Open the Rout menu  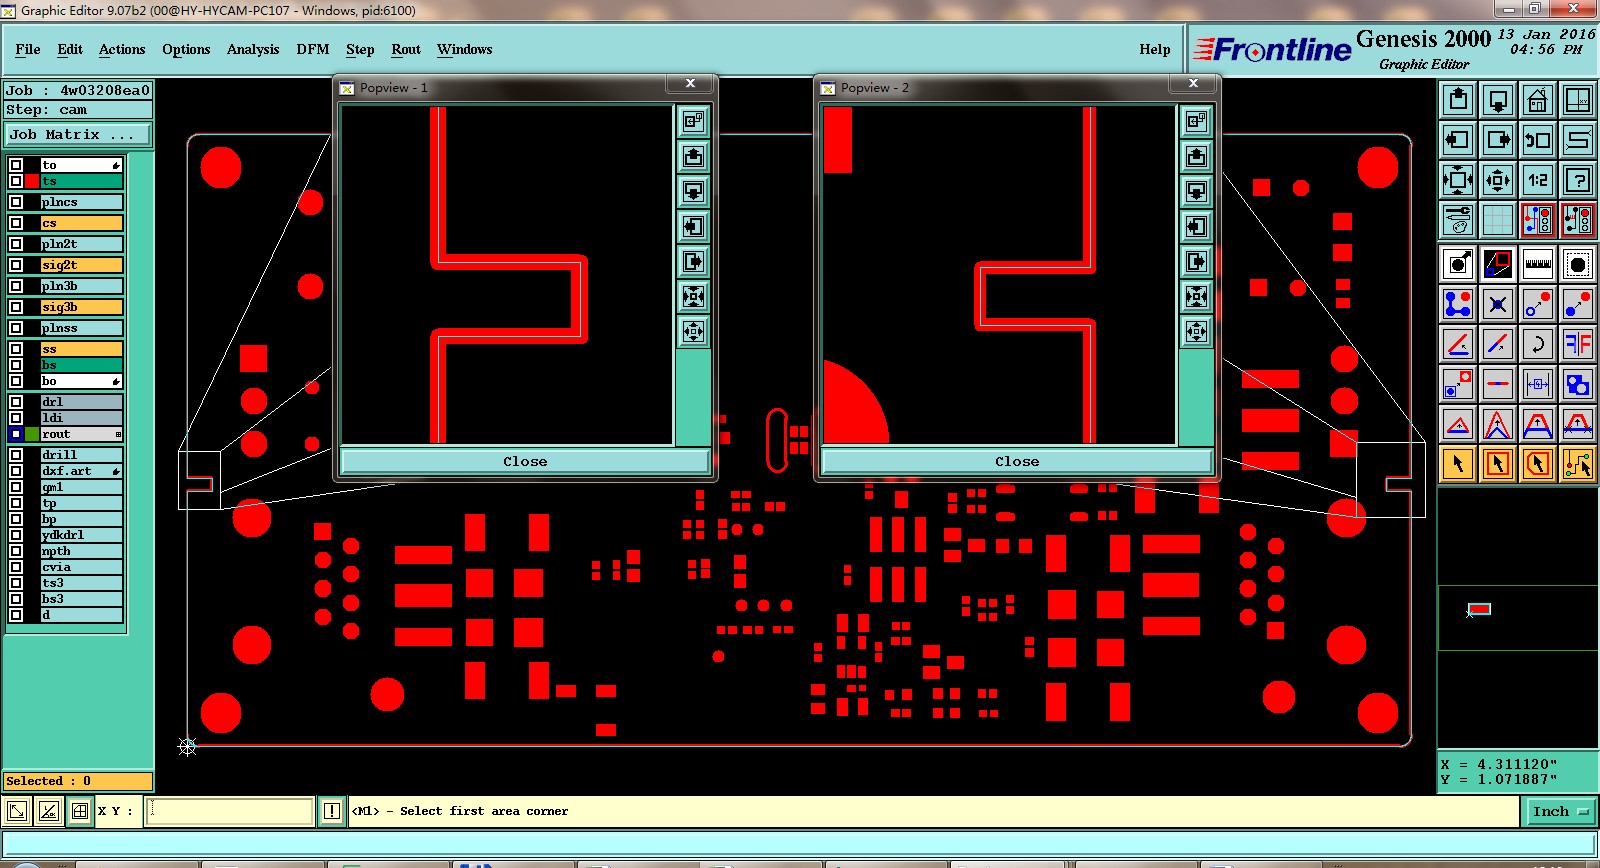pyautogui.click(x=406, y=49)
